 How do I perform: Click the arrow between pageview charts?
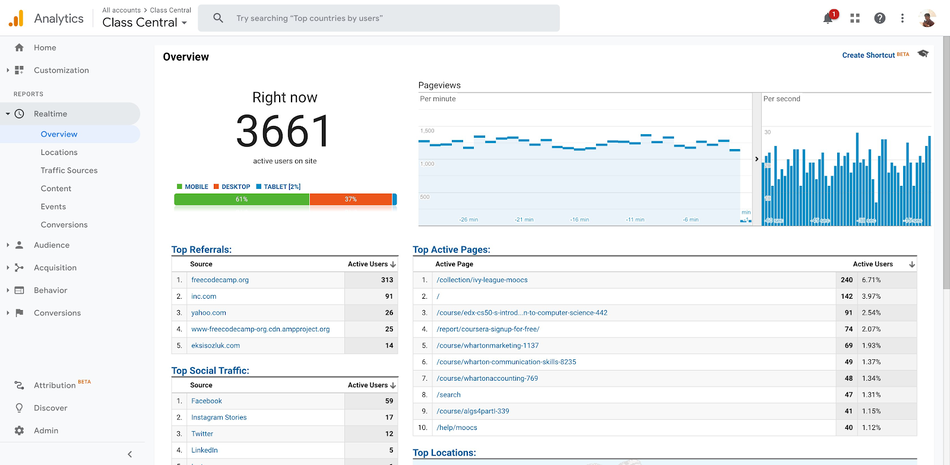click(756, 159)
